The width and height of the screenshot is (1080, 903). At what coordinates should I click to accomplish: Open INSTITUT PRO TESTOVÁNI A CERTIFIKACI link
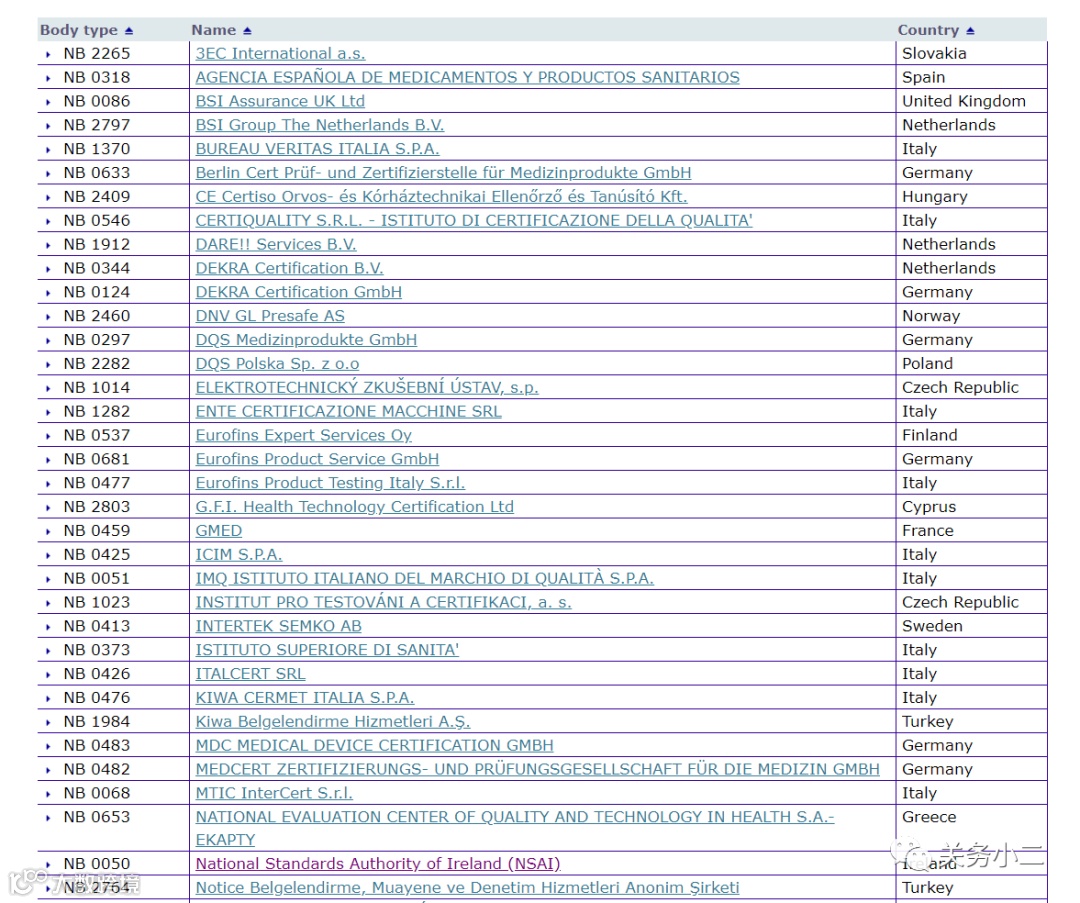384,603
